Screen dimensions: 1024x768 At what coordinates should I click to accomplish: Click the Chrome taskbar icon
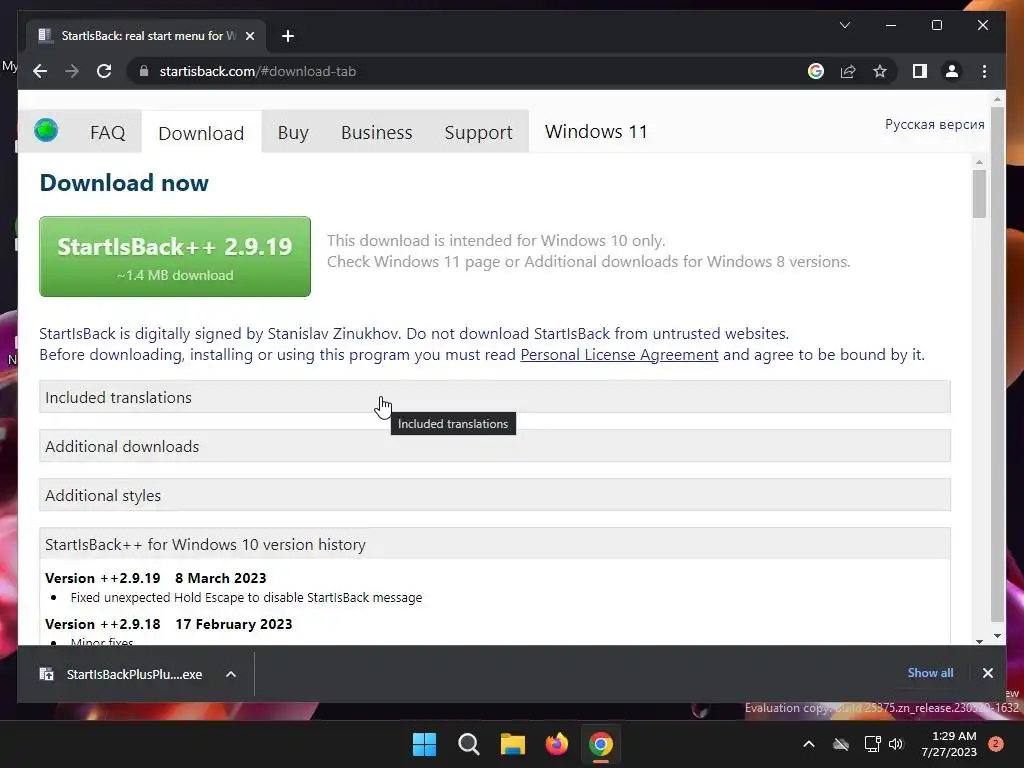[601, 744]
